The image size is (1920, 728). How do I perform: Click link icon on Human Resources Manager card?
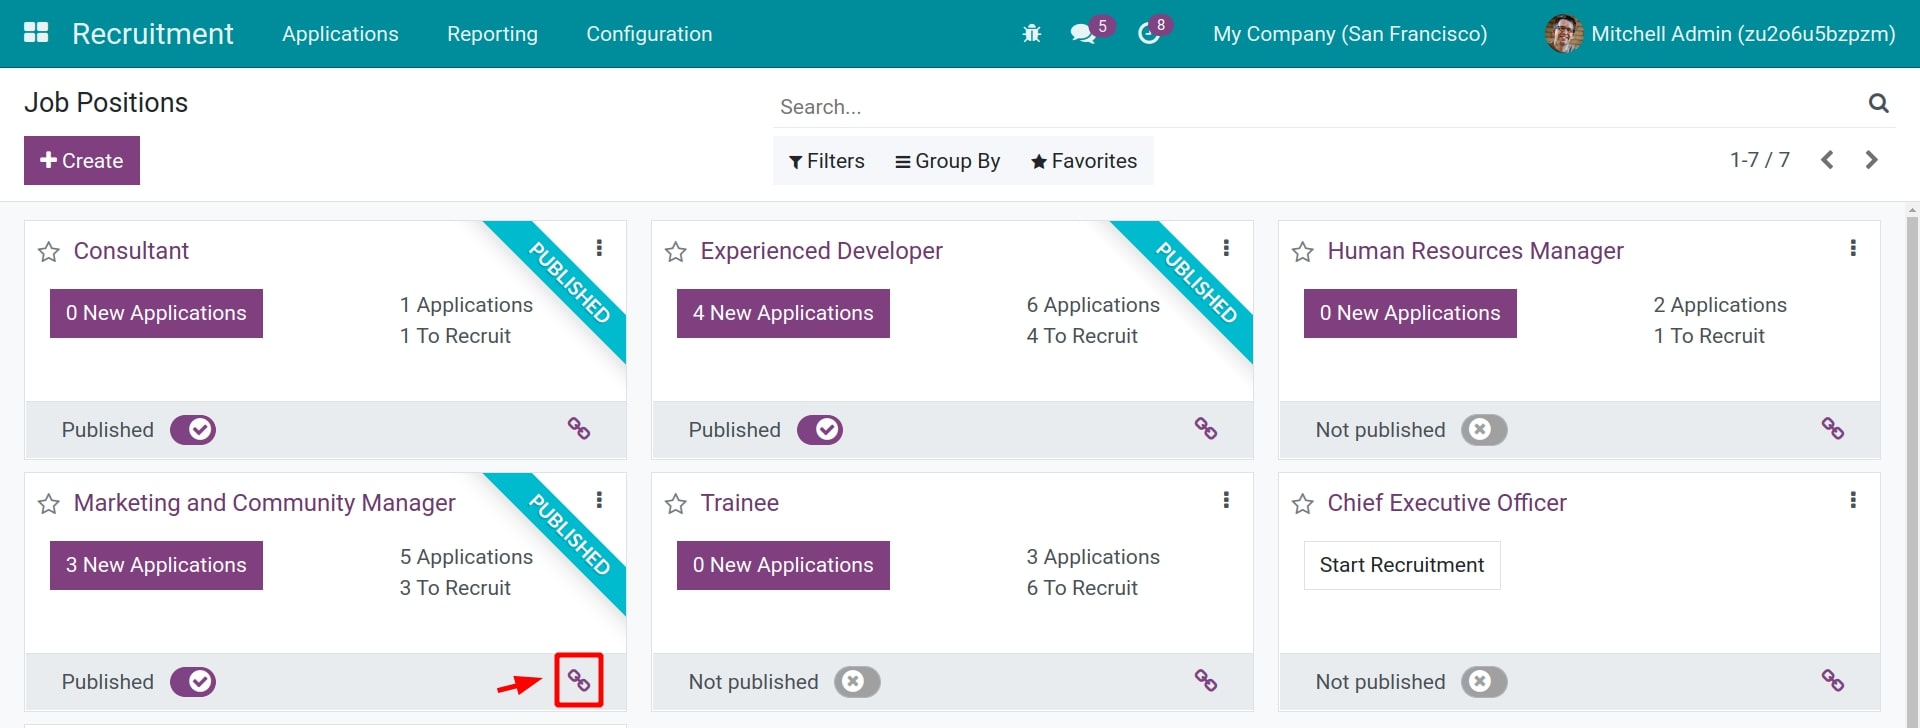pyautogui.click(x=1832, y=429)
